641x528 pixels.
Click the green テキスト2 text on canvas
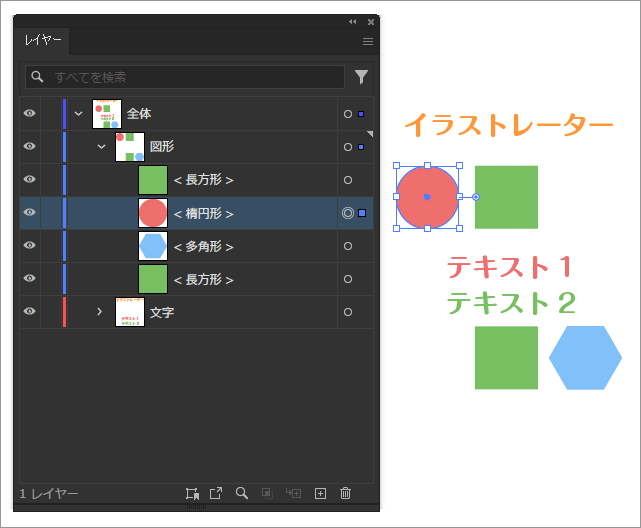click(511, 302)
